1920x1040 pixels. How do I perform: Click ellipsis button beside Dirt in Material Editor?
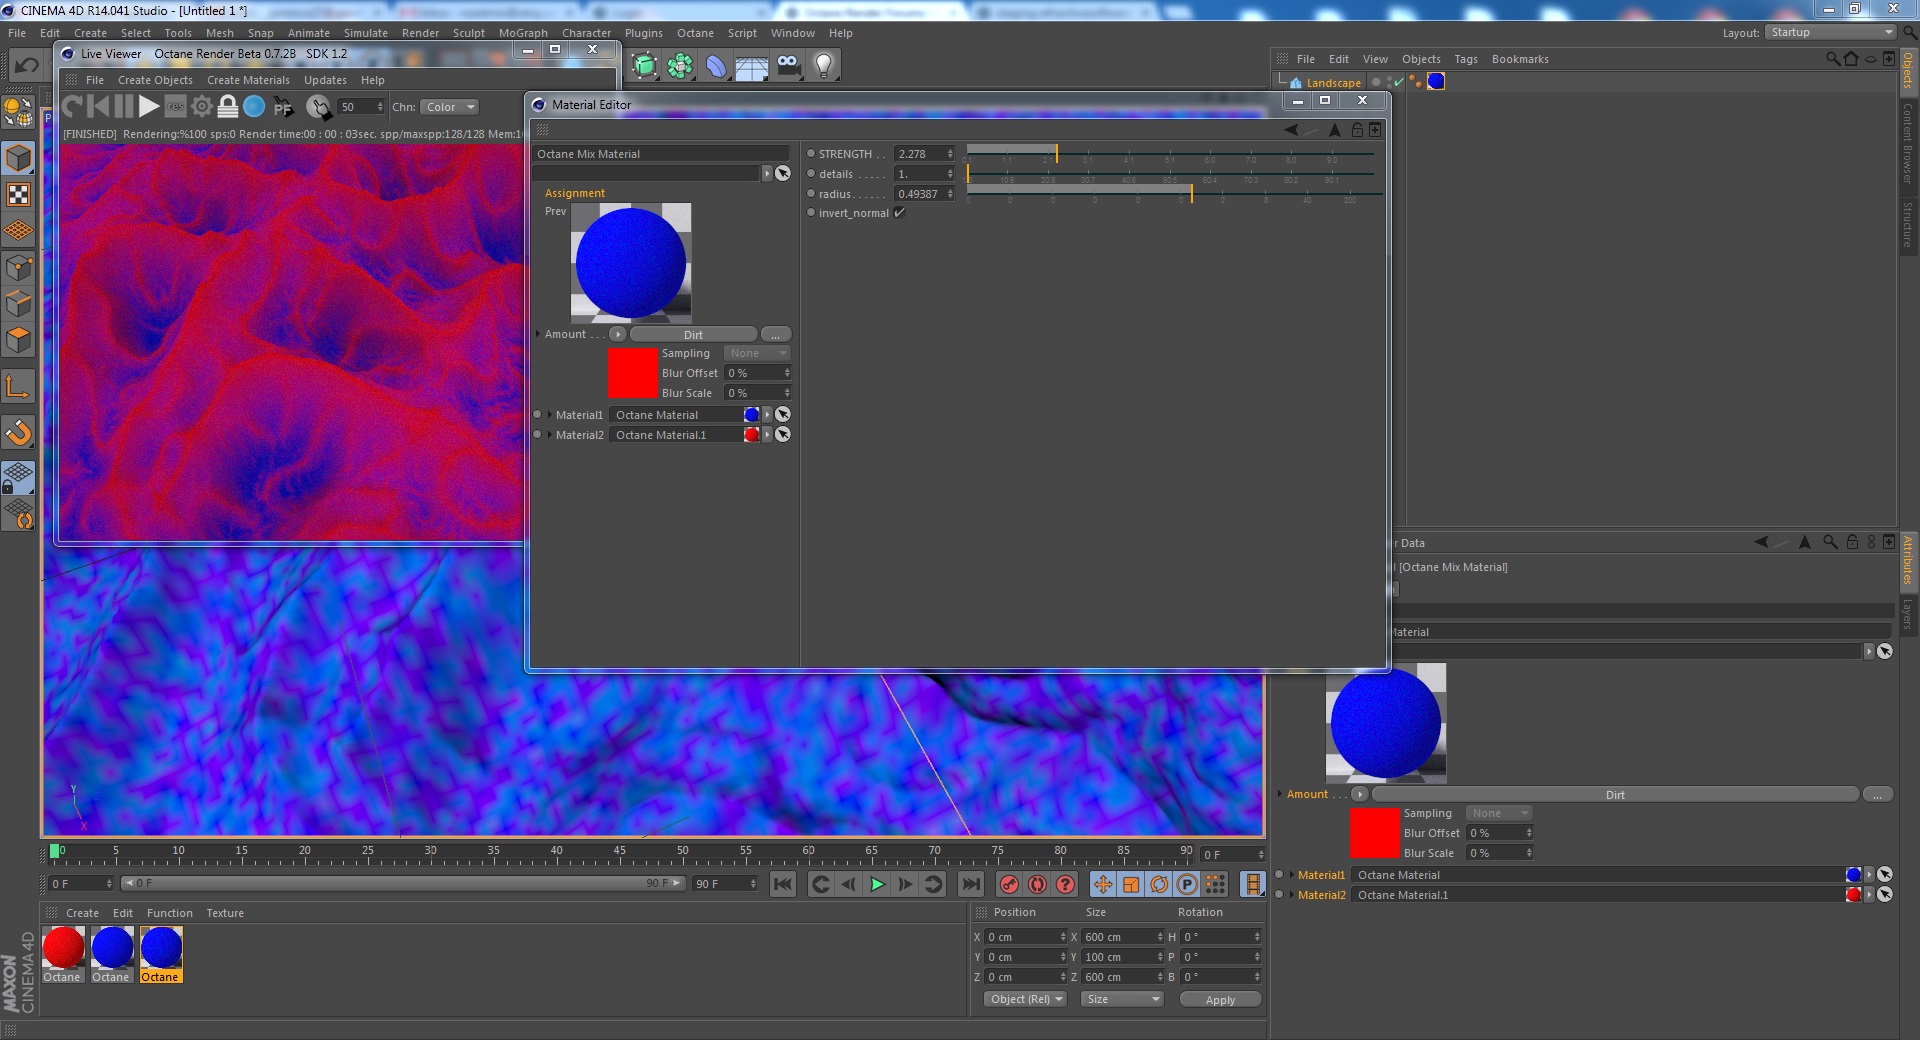point(776,334)
